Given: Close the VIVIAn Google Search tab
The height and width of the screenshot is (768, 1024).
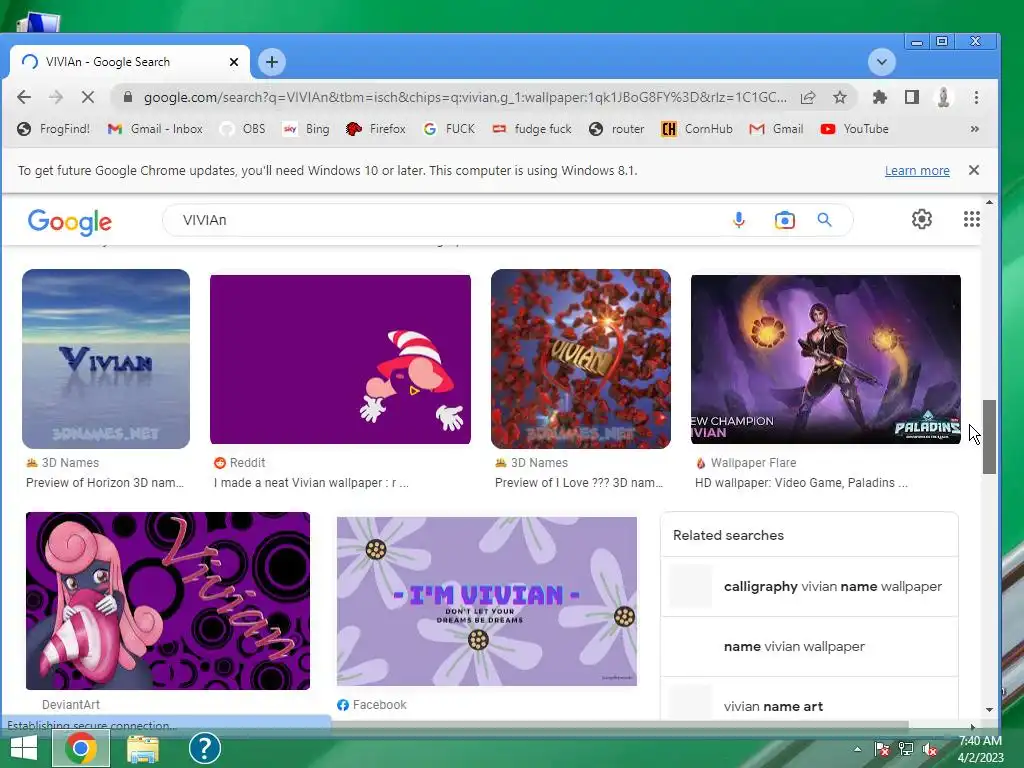Looking at the screenshot, I should pos(234,62).
